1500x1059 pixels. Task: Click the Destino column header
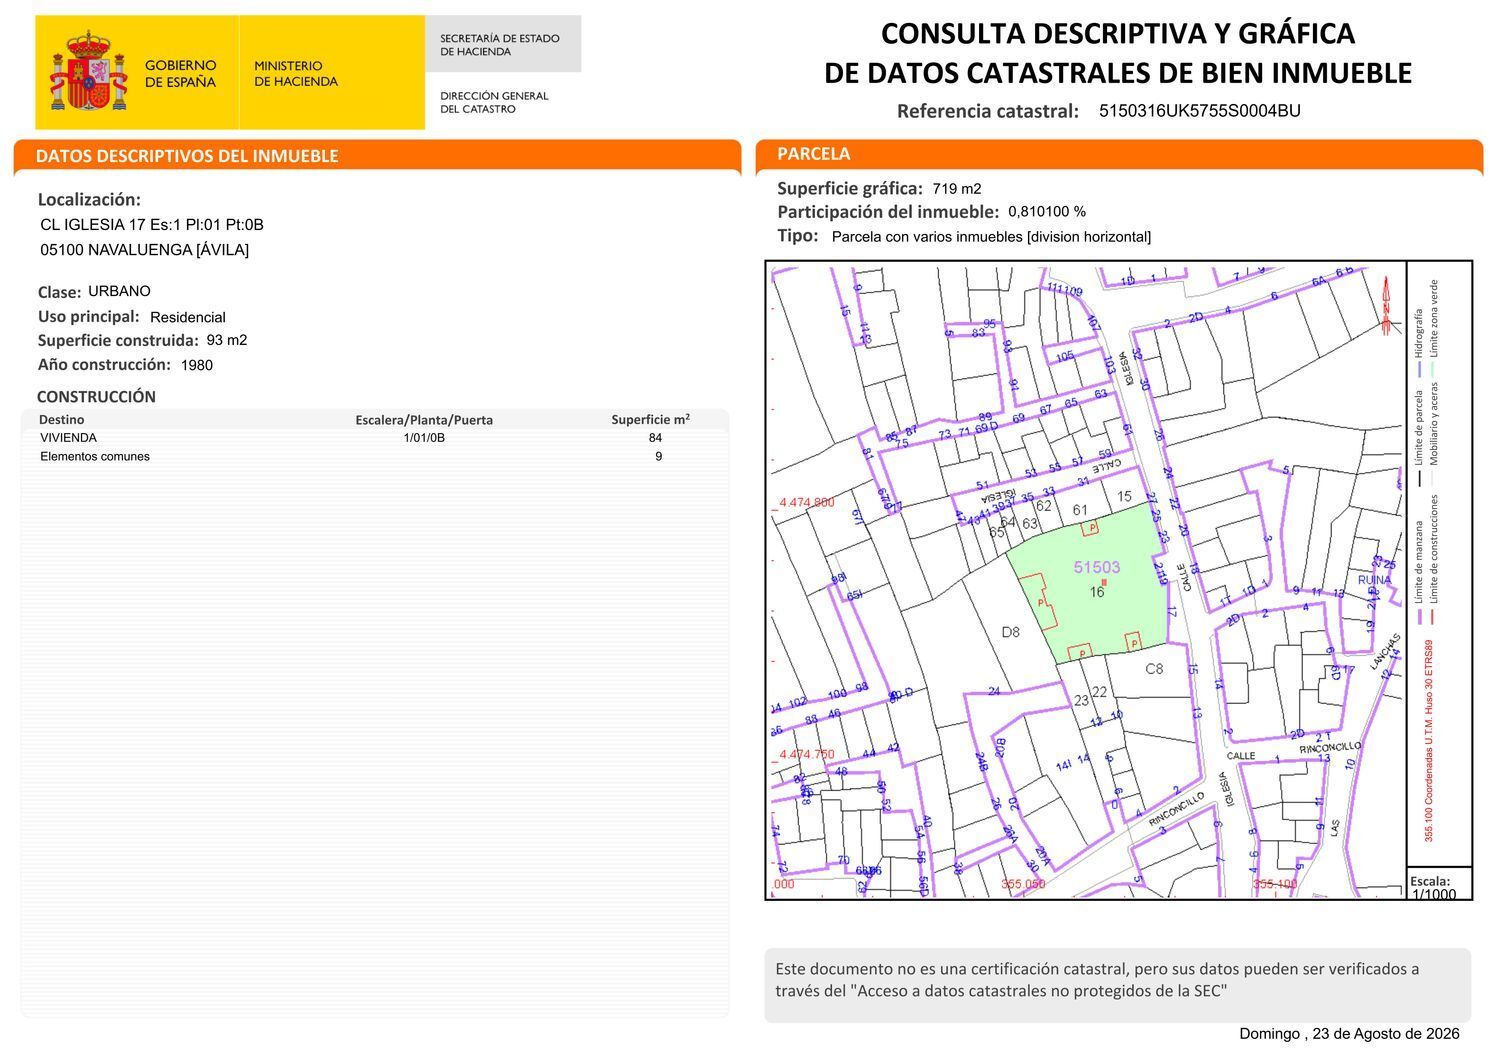click(61, 420)
